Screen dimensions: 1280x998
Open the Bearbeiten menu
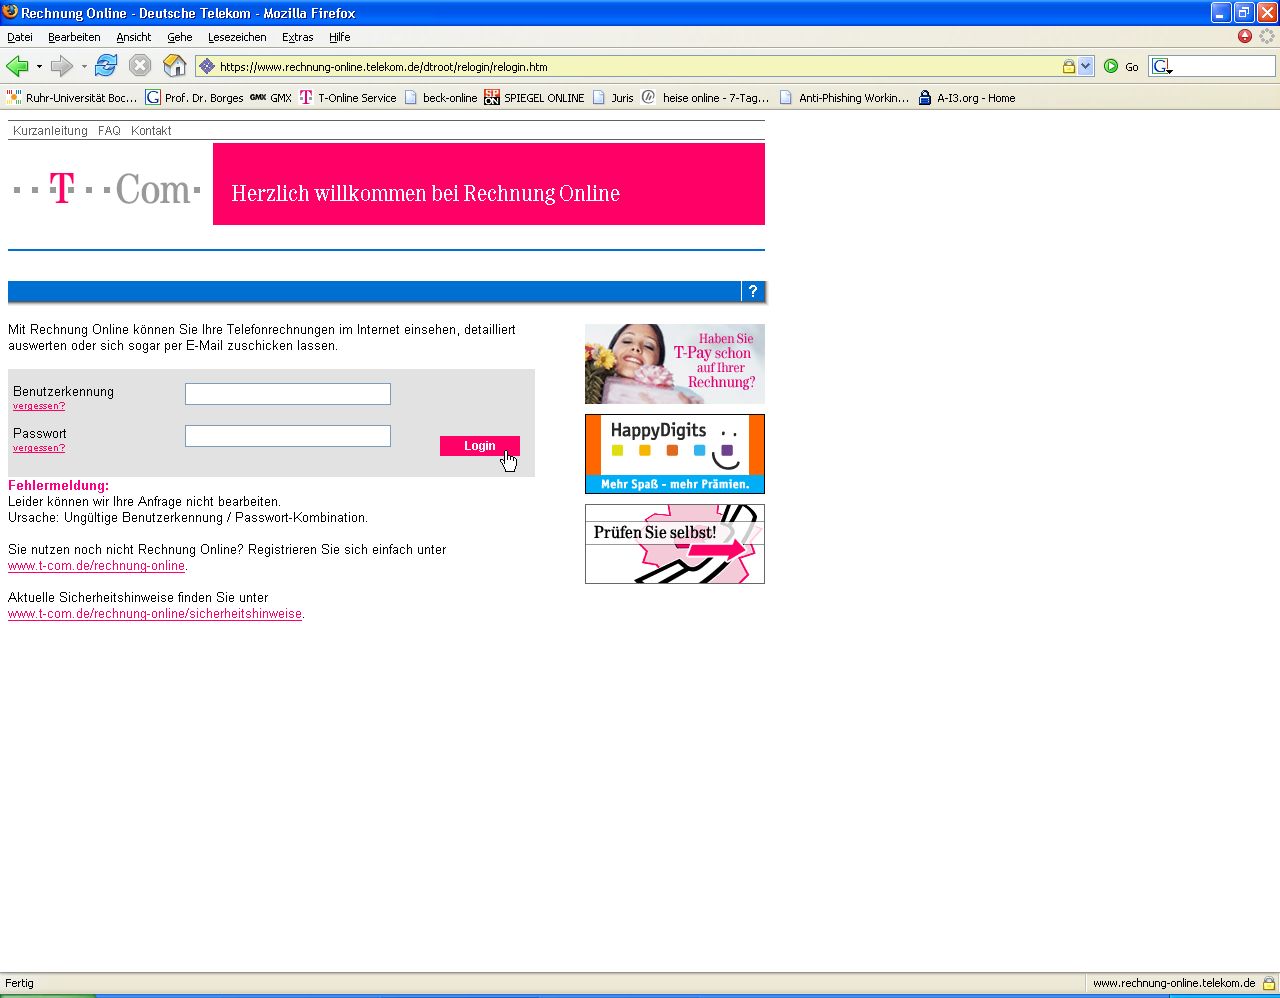tap(74, 37)
